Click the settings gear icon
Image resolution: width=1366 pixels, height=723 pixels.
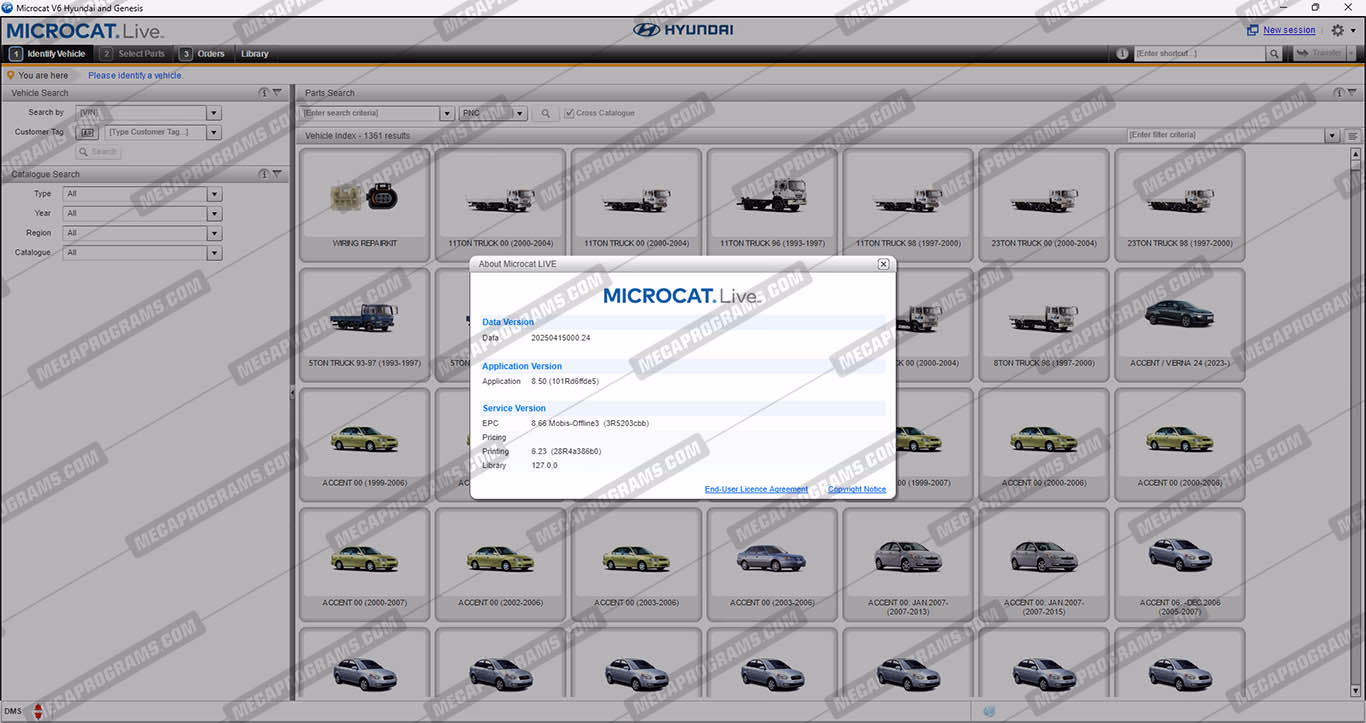[1338, 30]
